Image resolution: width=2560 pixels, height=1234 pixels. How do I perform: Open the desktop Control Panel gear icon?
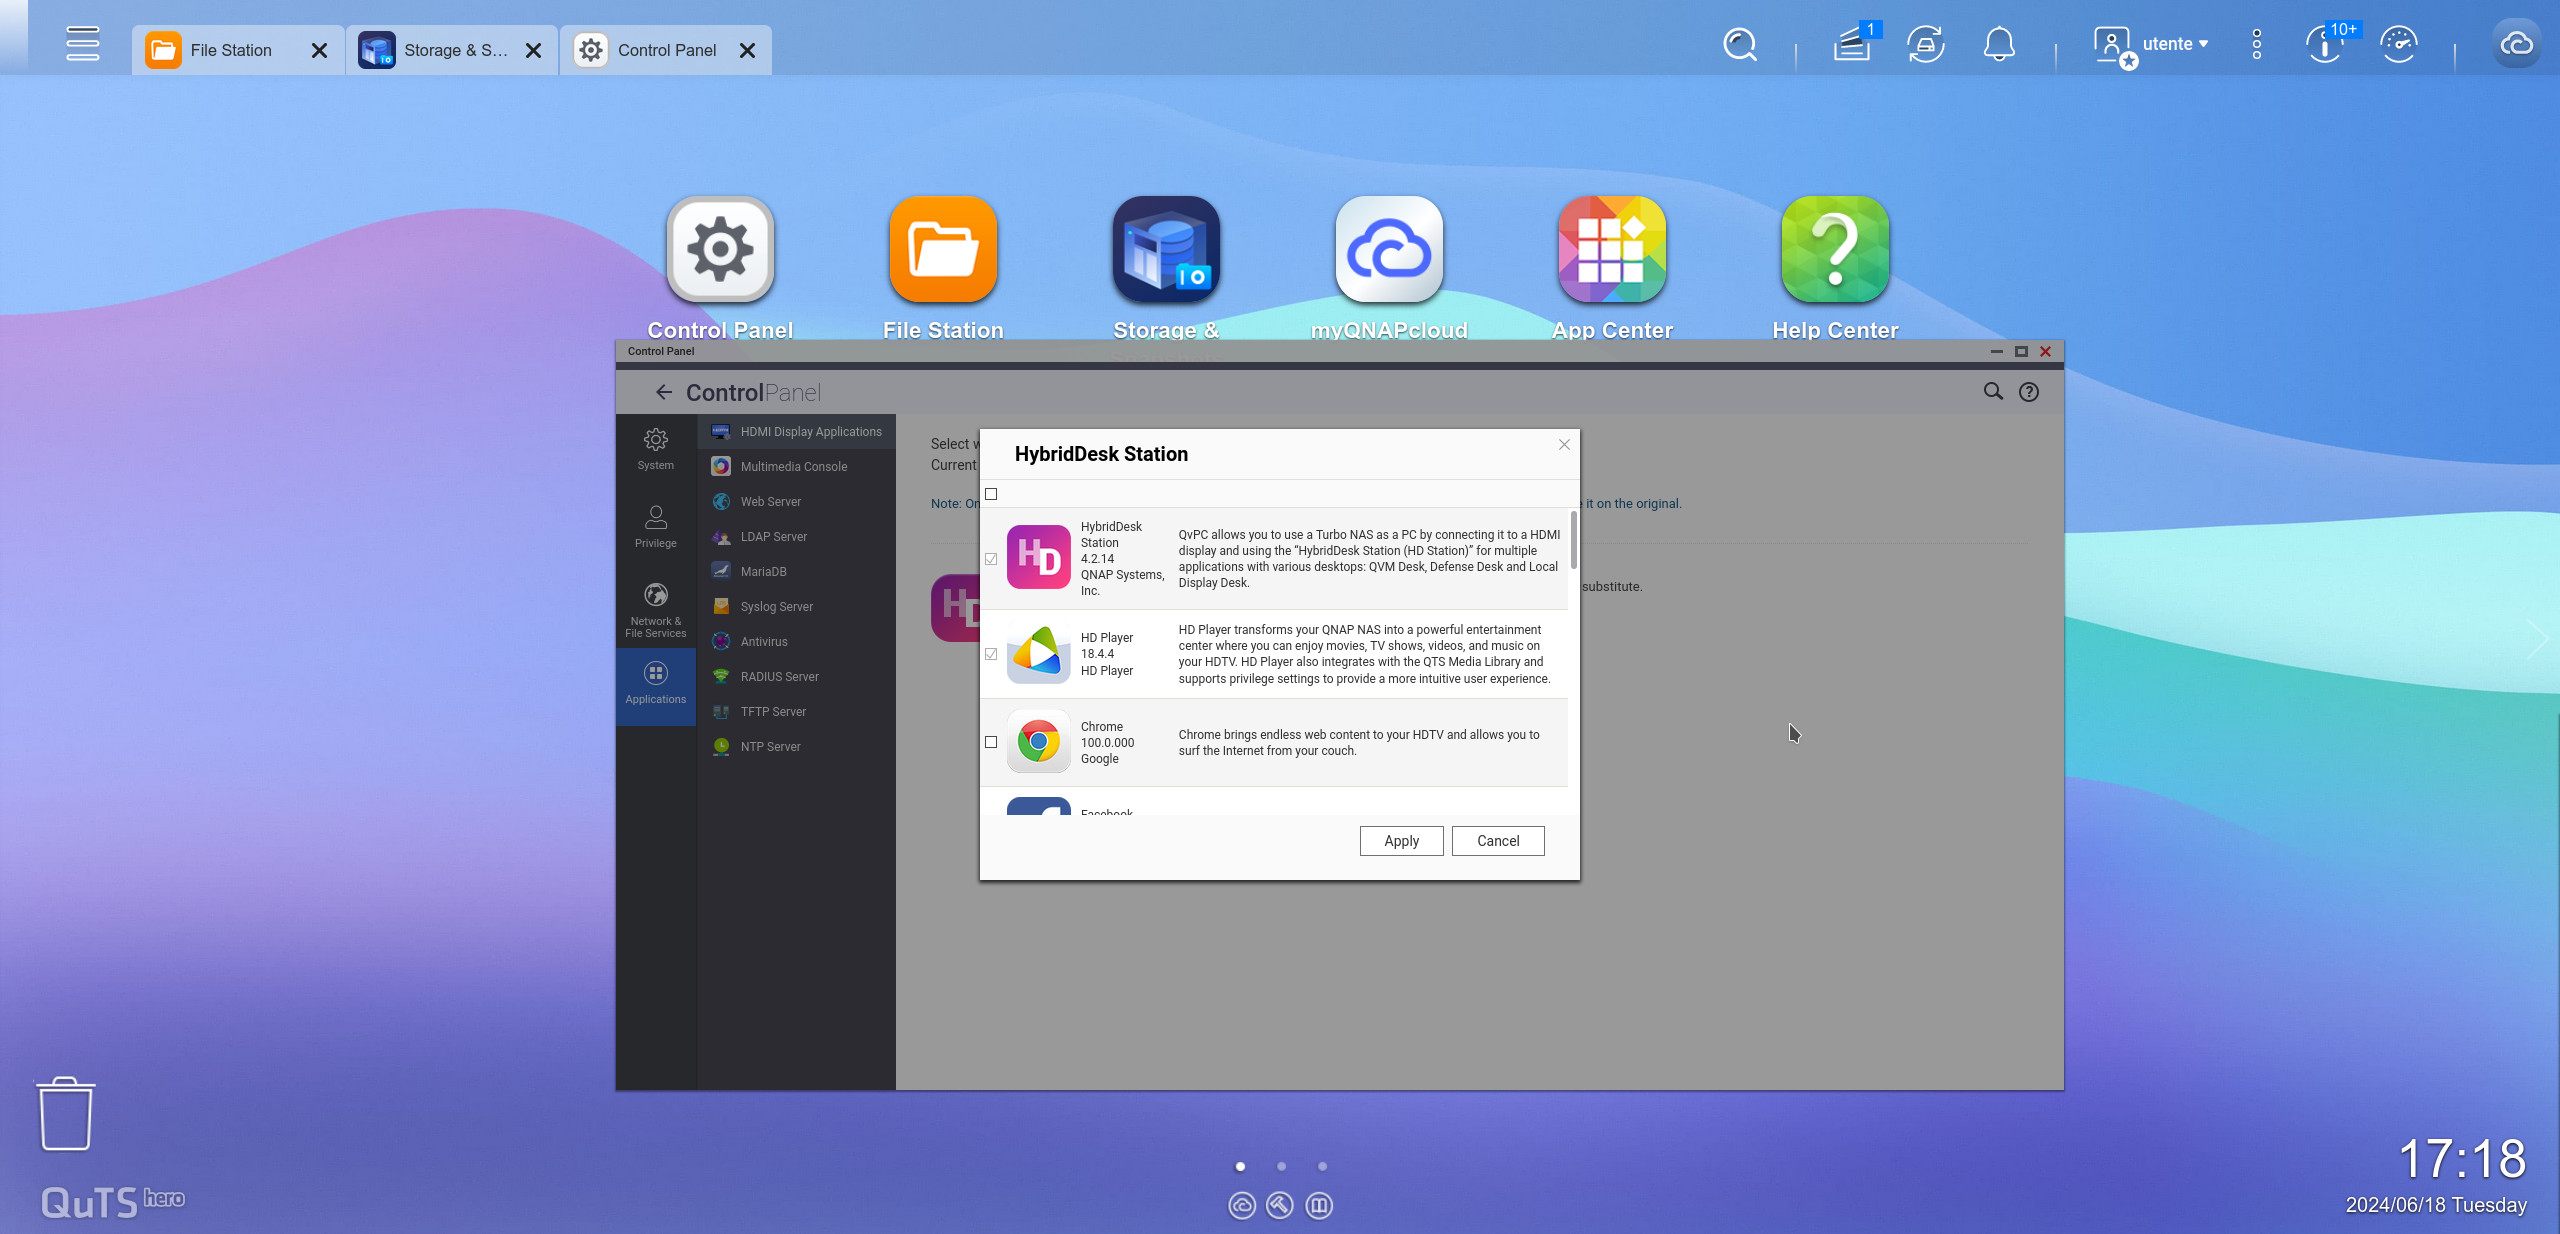(x=720, y=249)
